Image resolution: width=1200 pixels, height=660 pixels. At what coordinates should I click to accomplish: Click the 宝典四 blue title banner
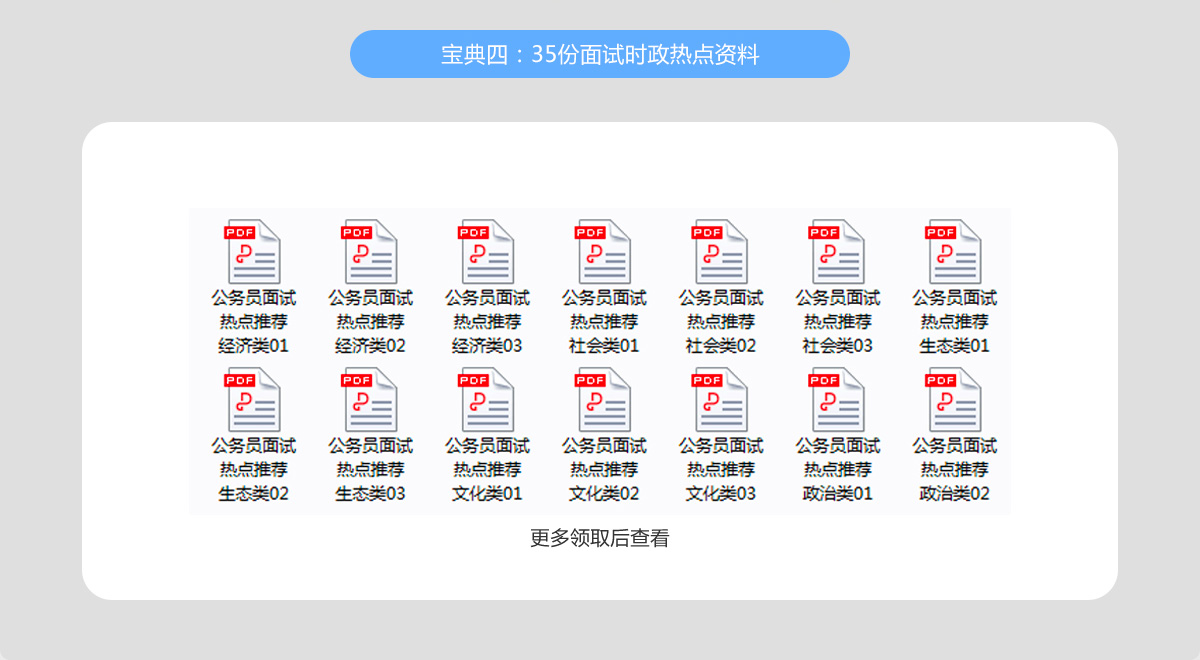[x=600, y=54]
